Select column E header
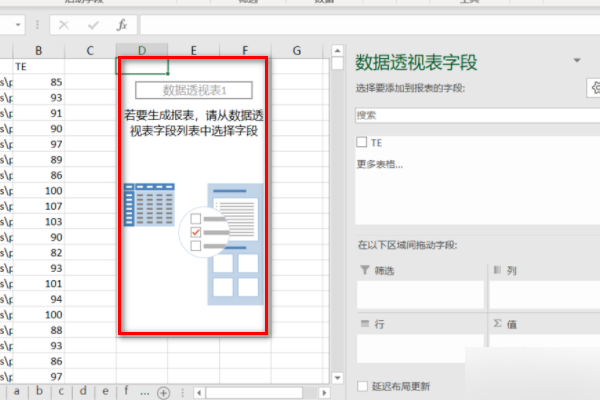Screen dimensions: 600x400 pyautogui.click(x=194, y=51)
